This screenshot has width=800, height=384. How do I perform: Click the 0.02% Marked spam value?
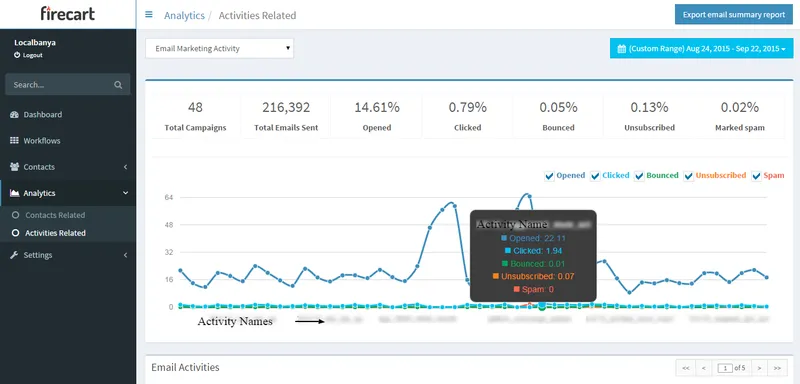[x=739, y=108]
